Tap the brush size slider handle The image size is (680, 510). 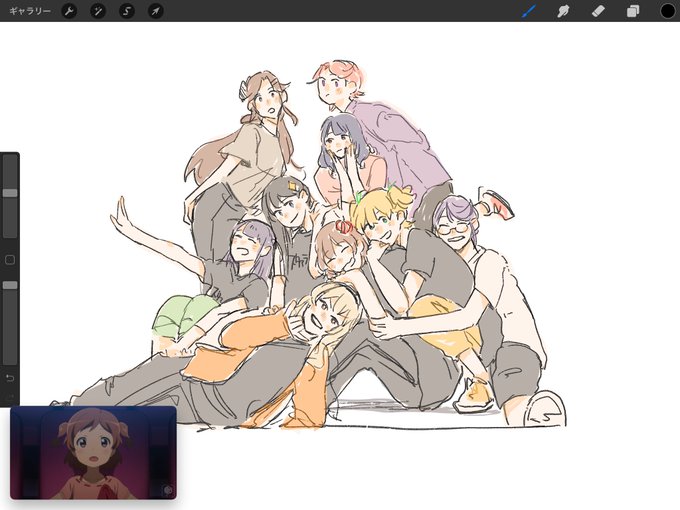[x=10, y=193]
